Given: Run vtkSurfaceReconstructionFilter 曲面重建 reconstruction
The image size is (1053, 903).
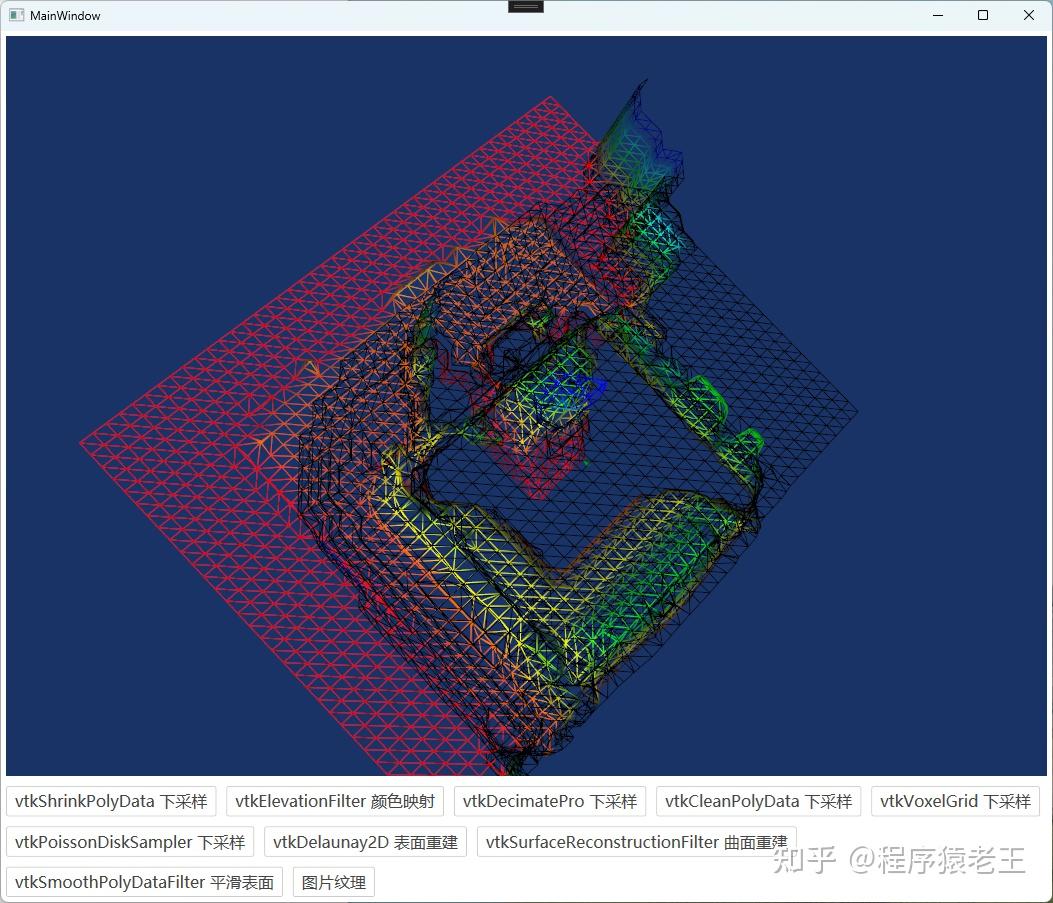Looking at the screenshot, I should tap(637, 842).
